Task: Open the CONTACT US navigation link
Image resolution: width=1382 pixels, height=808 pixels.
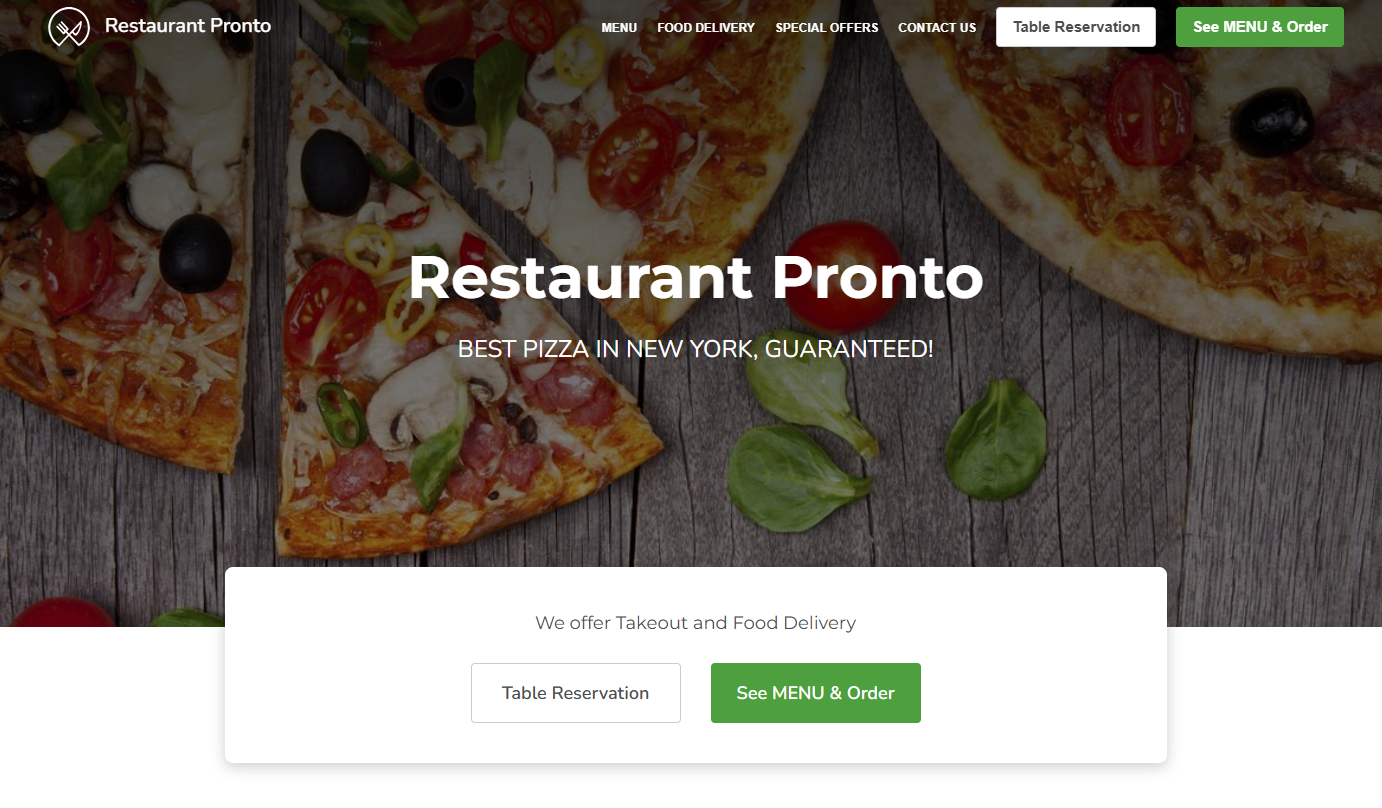Action: click(x=937, y=27)
